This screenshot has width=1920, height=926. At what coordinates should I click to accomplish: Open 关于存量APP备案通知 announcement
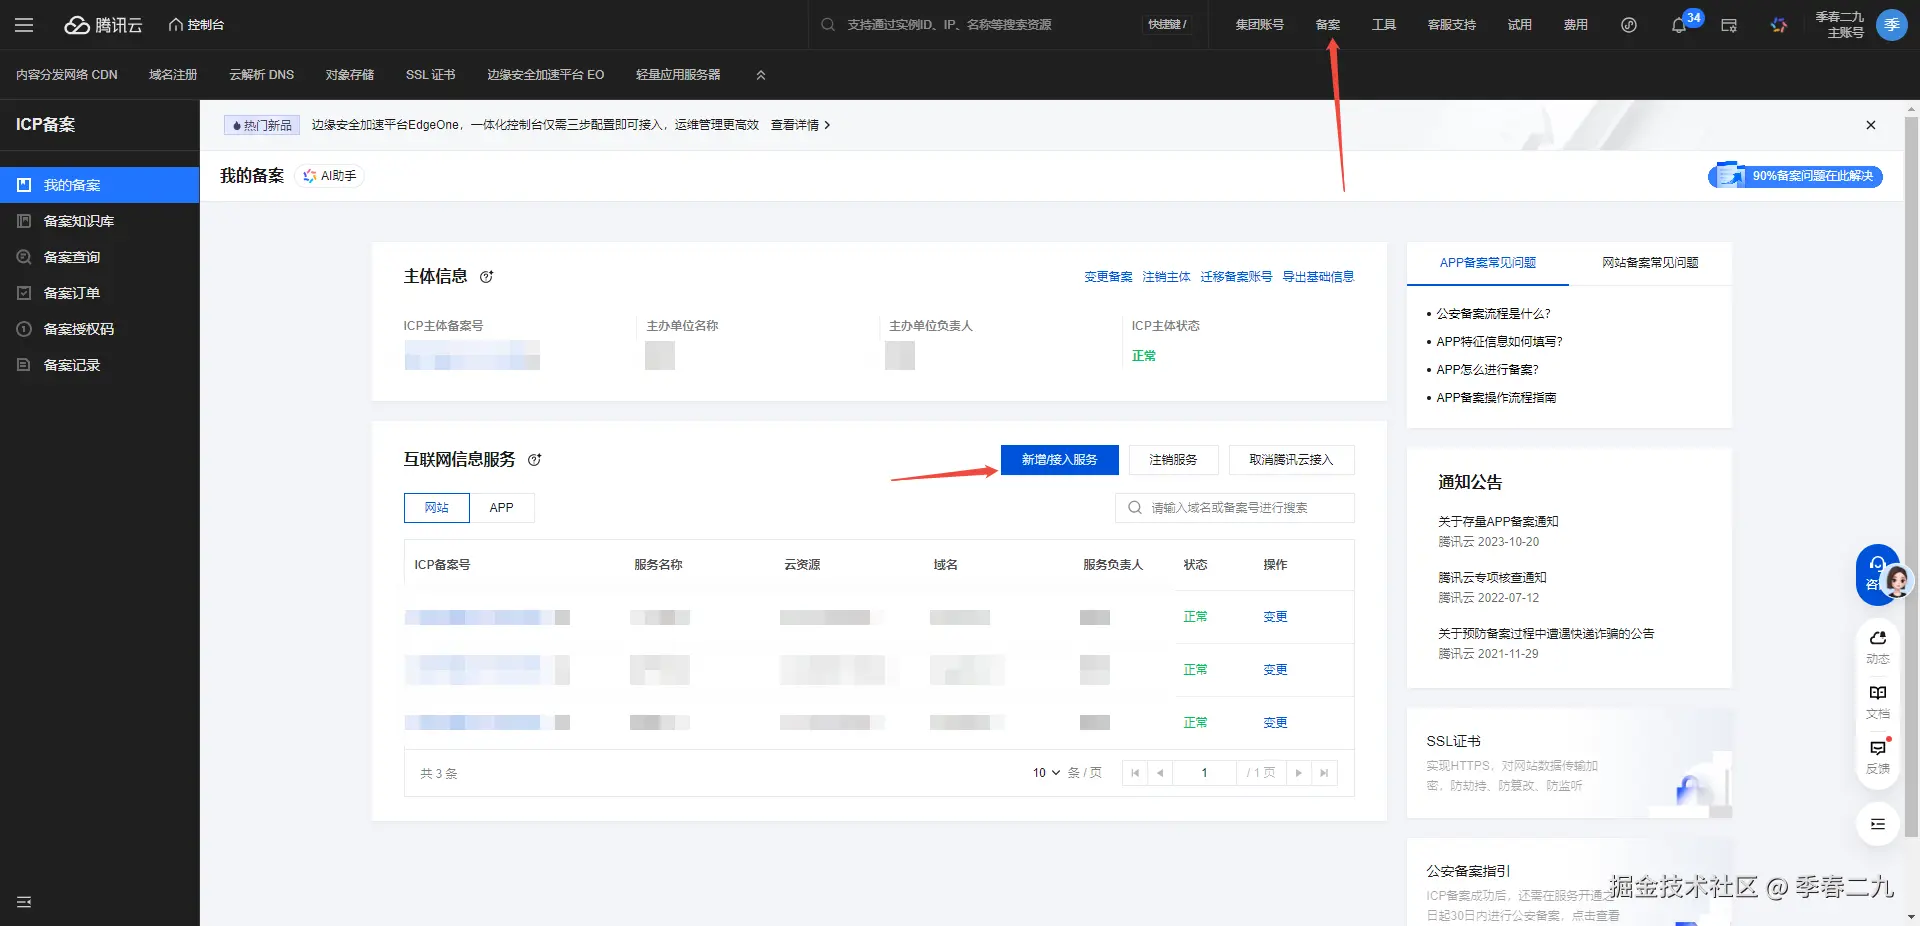coord(1498,522)
